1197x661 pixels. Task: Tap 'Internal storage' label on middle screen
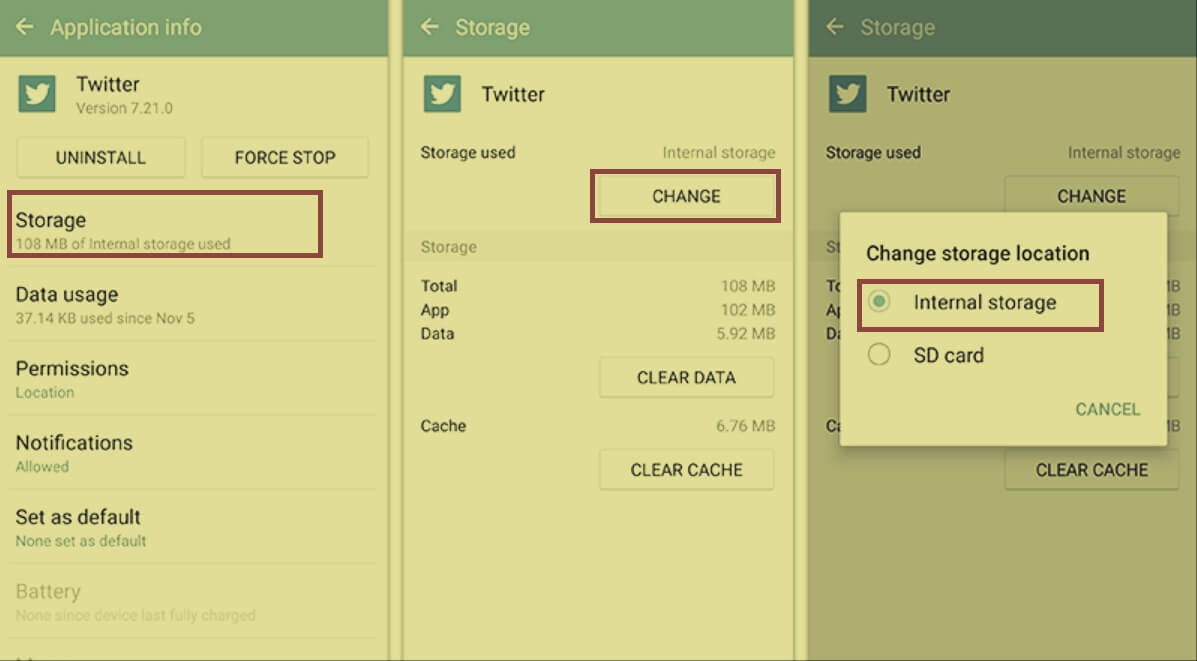tap(718, 153)
